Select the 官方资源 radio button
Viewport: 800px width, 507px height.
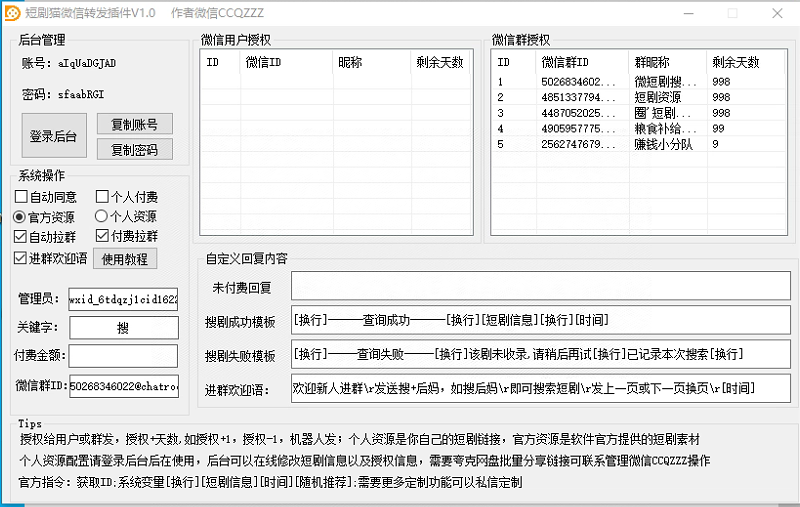tap(21, 216)
